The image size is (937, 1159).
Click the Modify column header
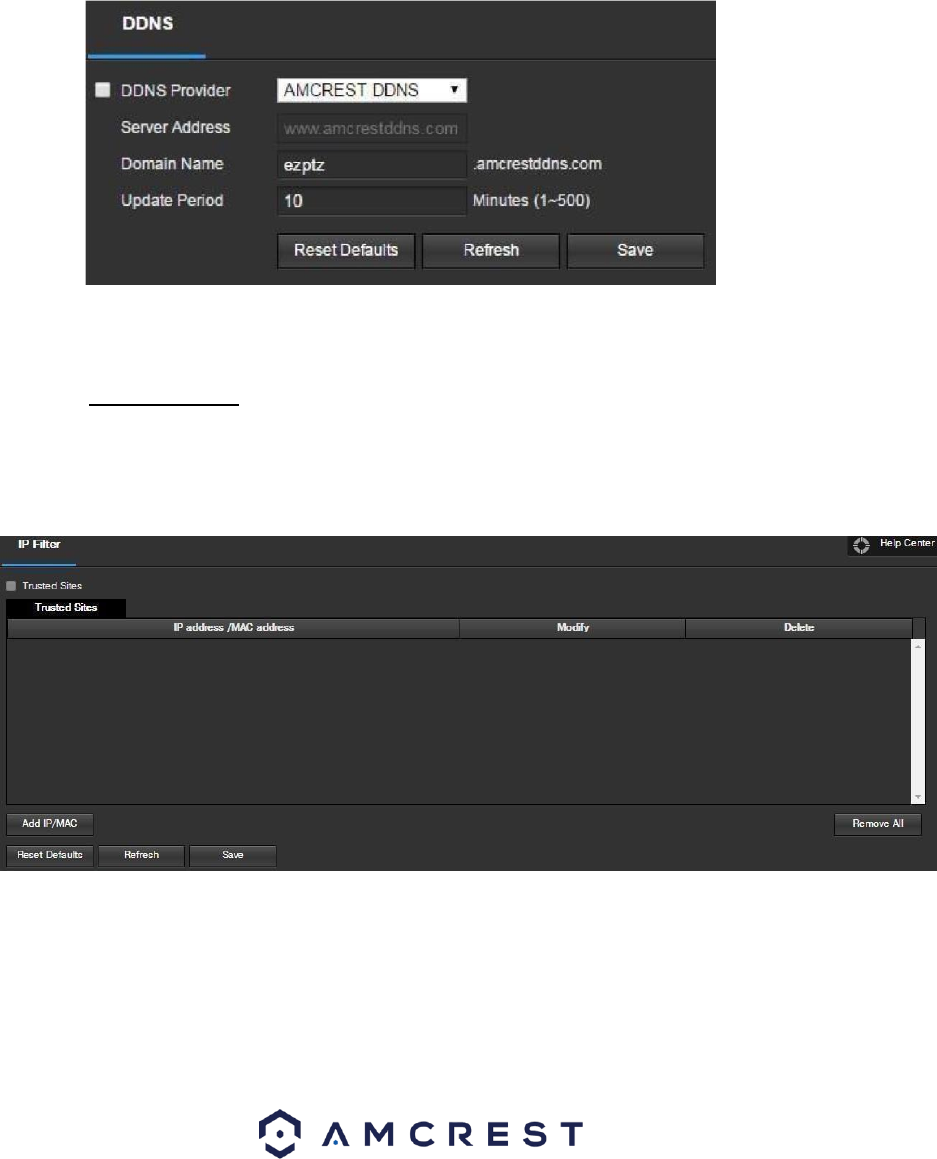coord(573,628)
